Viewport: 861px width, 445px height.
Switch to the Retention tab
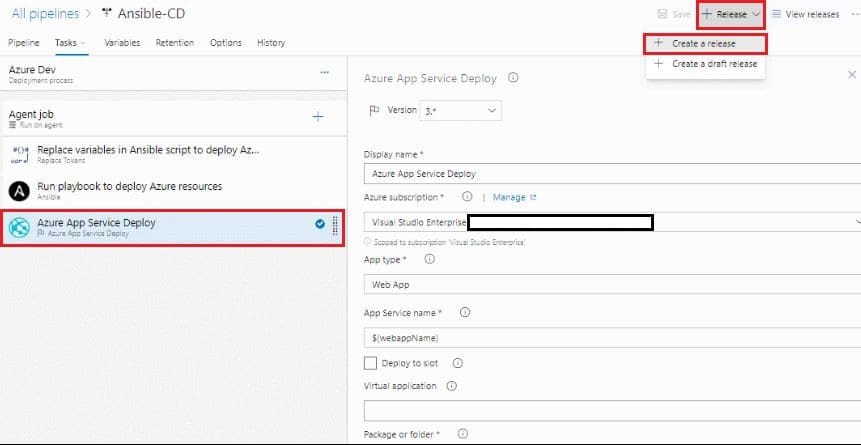(175, 43)
